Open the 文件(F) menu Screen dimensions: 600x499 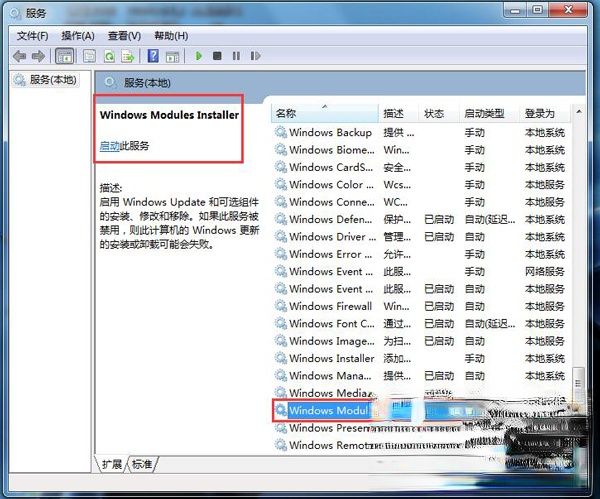click(x=33, y=36)
